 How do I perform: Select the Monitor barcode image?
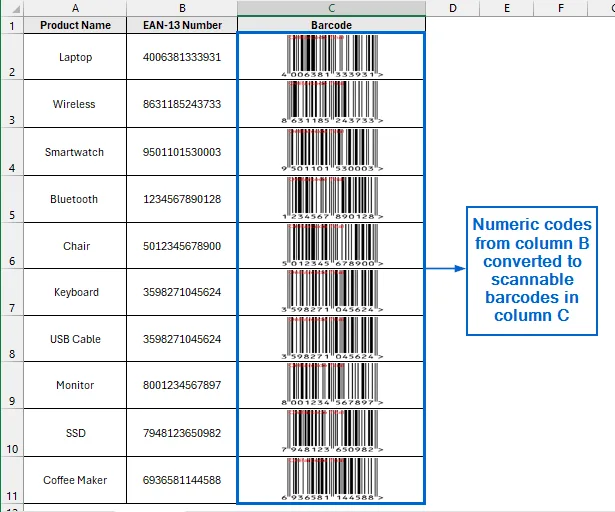[x=332, y=384]
